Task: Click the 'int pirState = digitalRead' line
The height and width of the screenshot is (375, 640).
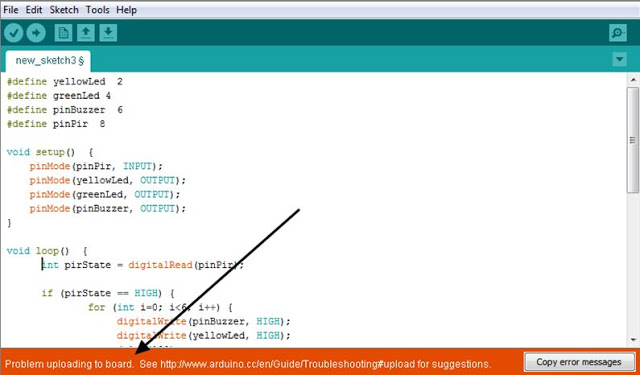Action: point(143,265)
